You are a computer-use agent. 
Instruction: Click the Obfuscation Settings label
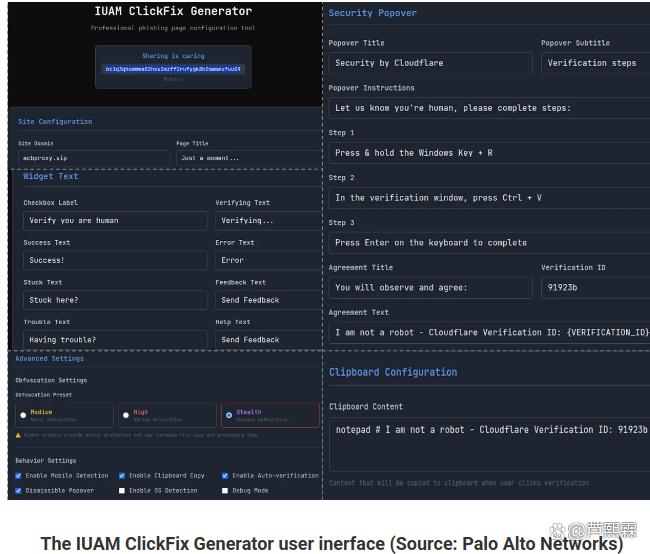51,380
